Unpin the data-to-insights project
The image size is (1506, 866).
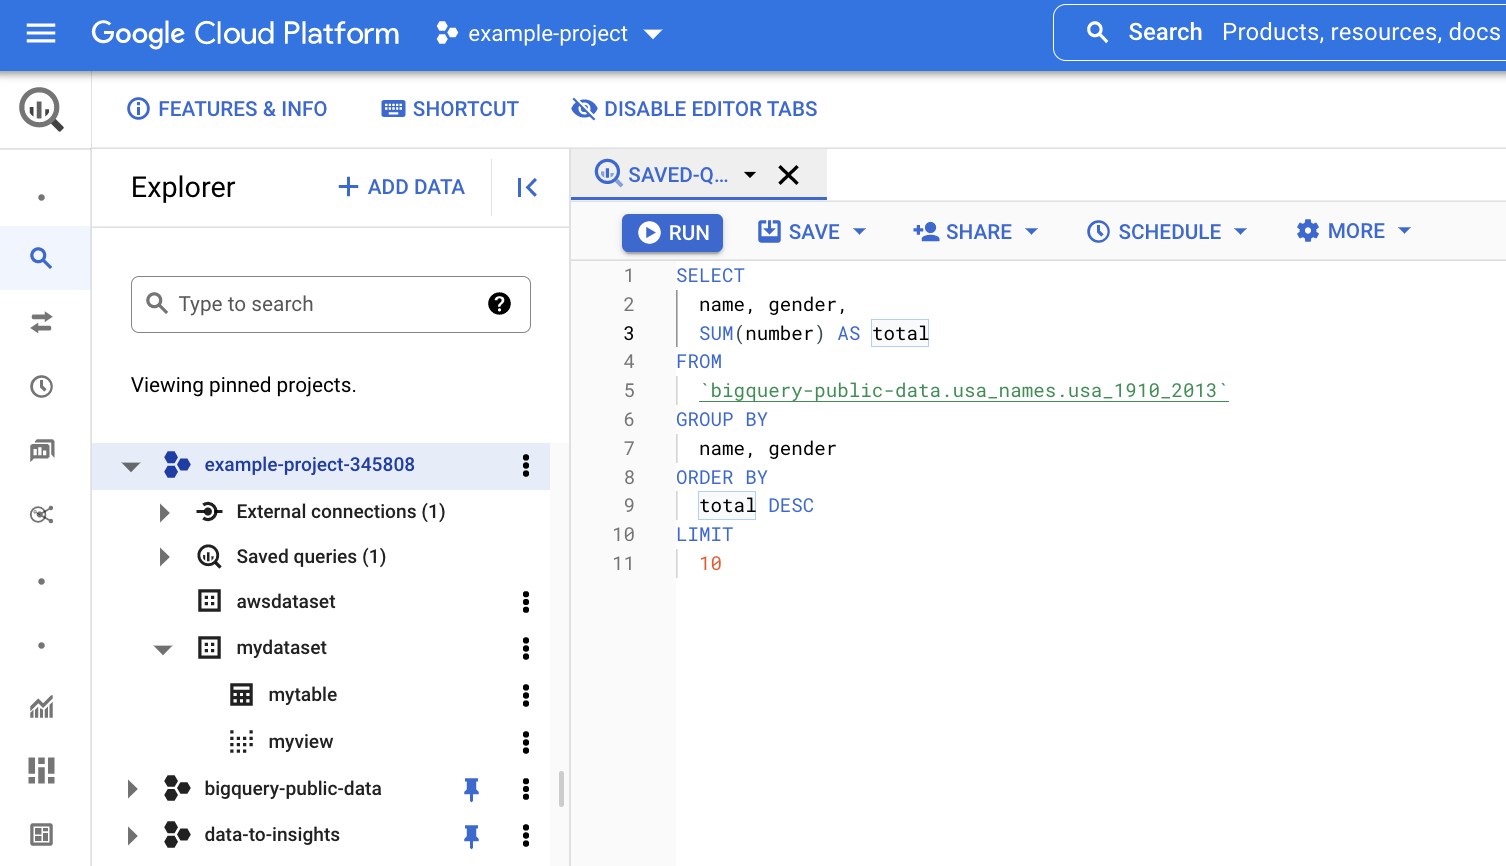coord(471,835)
